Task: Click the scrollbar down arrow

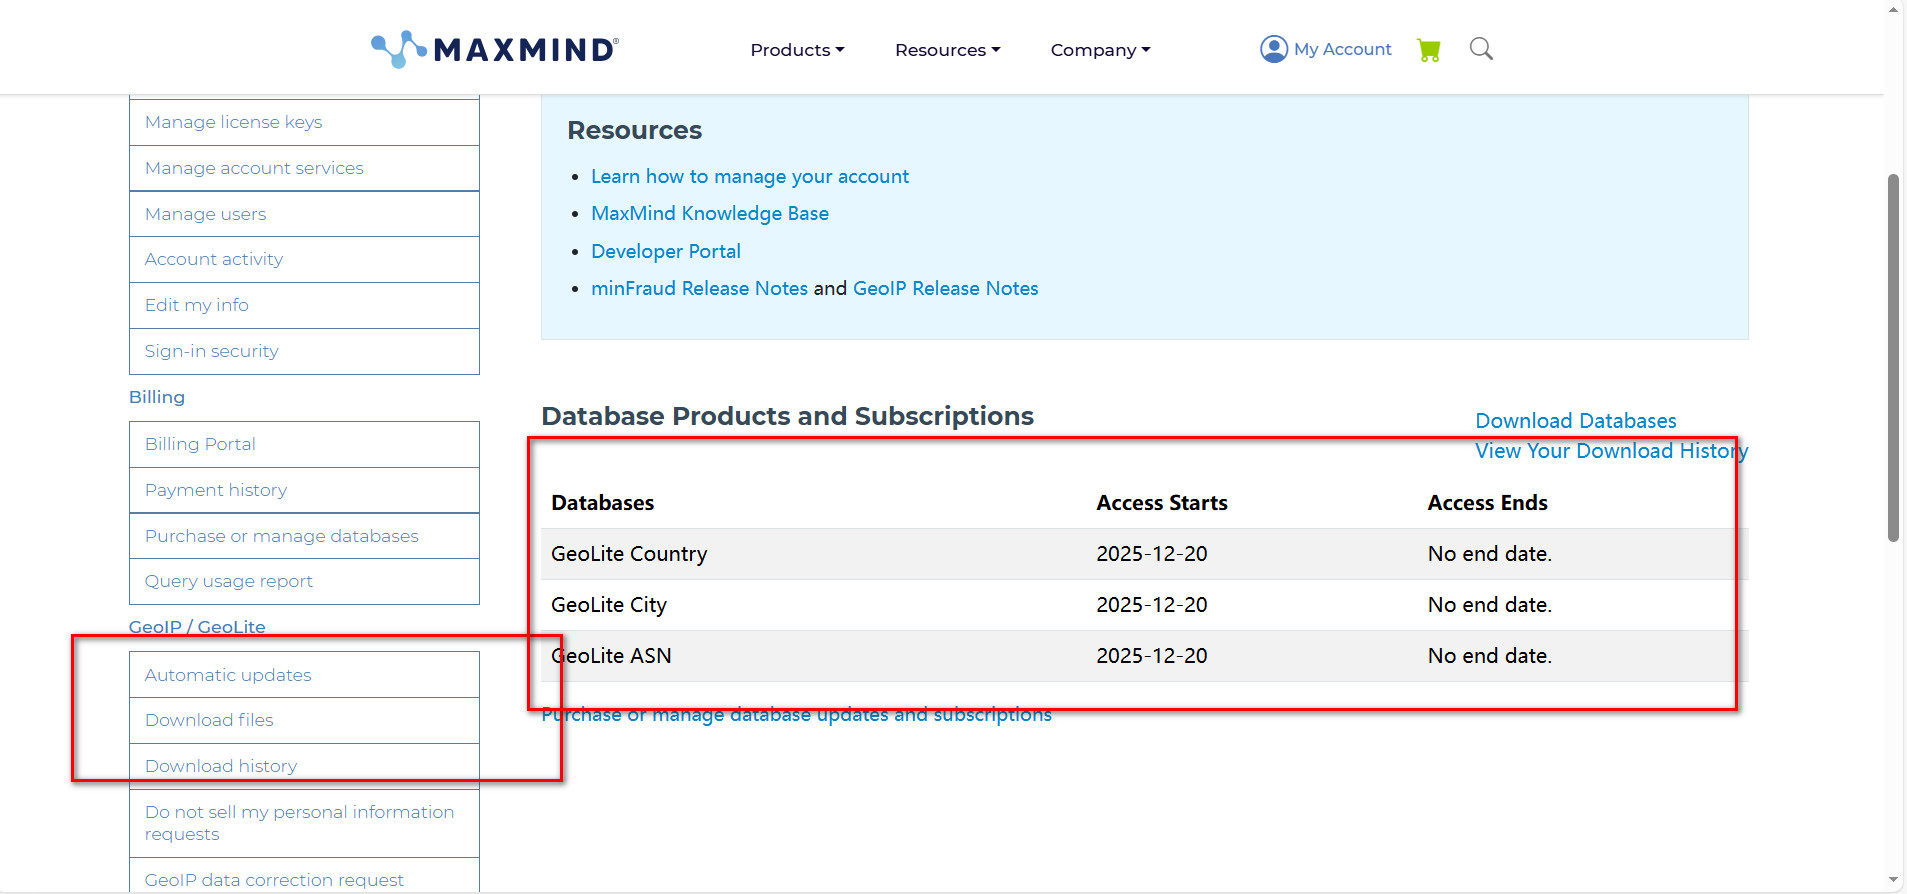Action: (x=1893, y=880)
